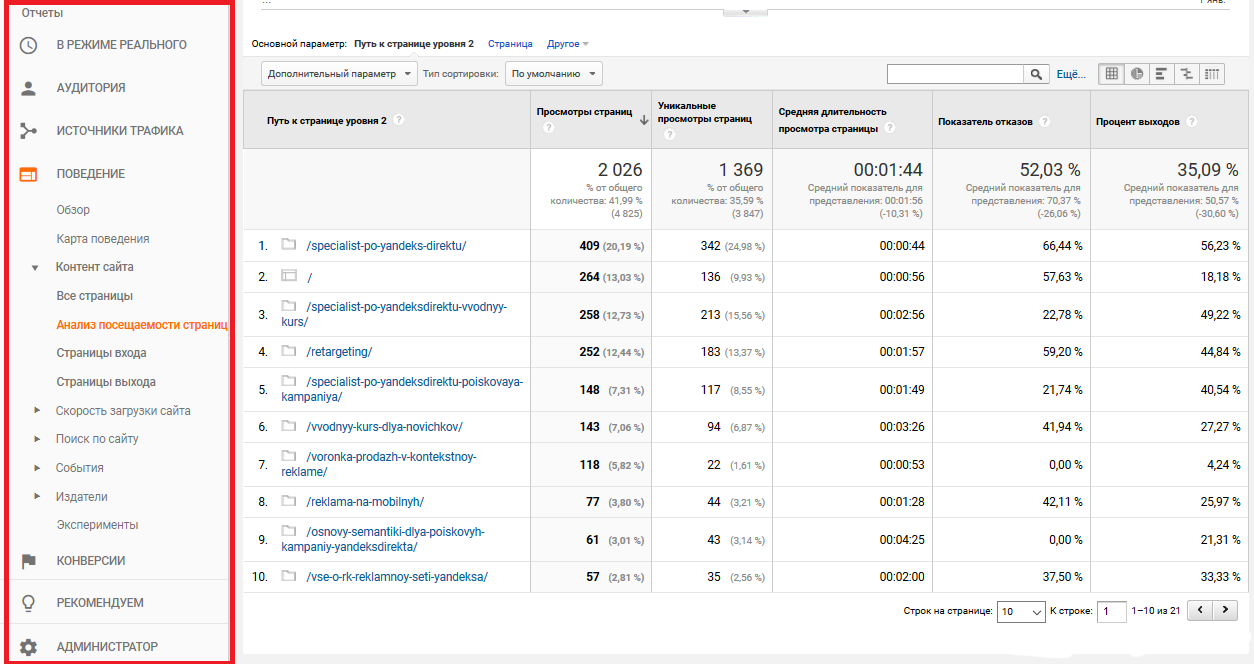
Task: Open the rows per page dropdown
Action: (1021, 611)
